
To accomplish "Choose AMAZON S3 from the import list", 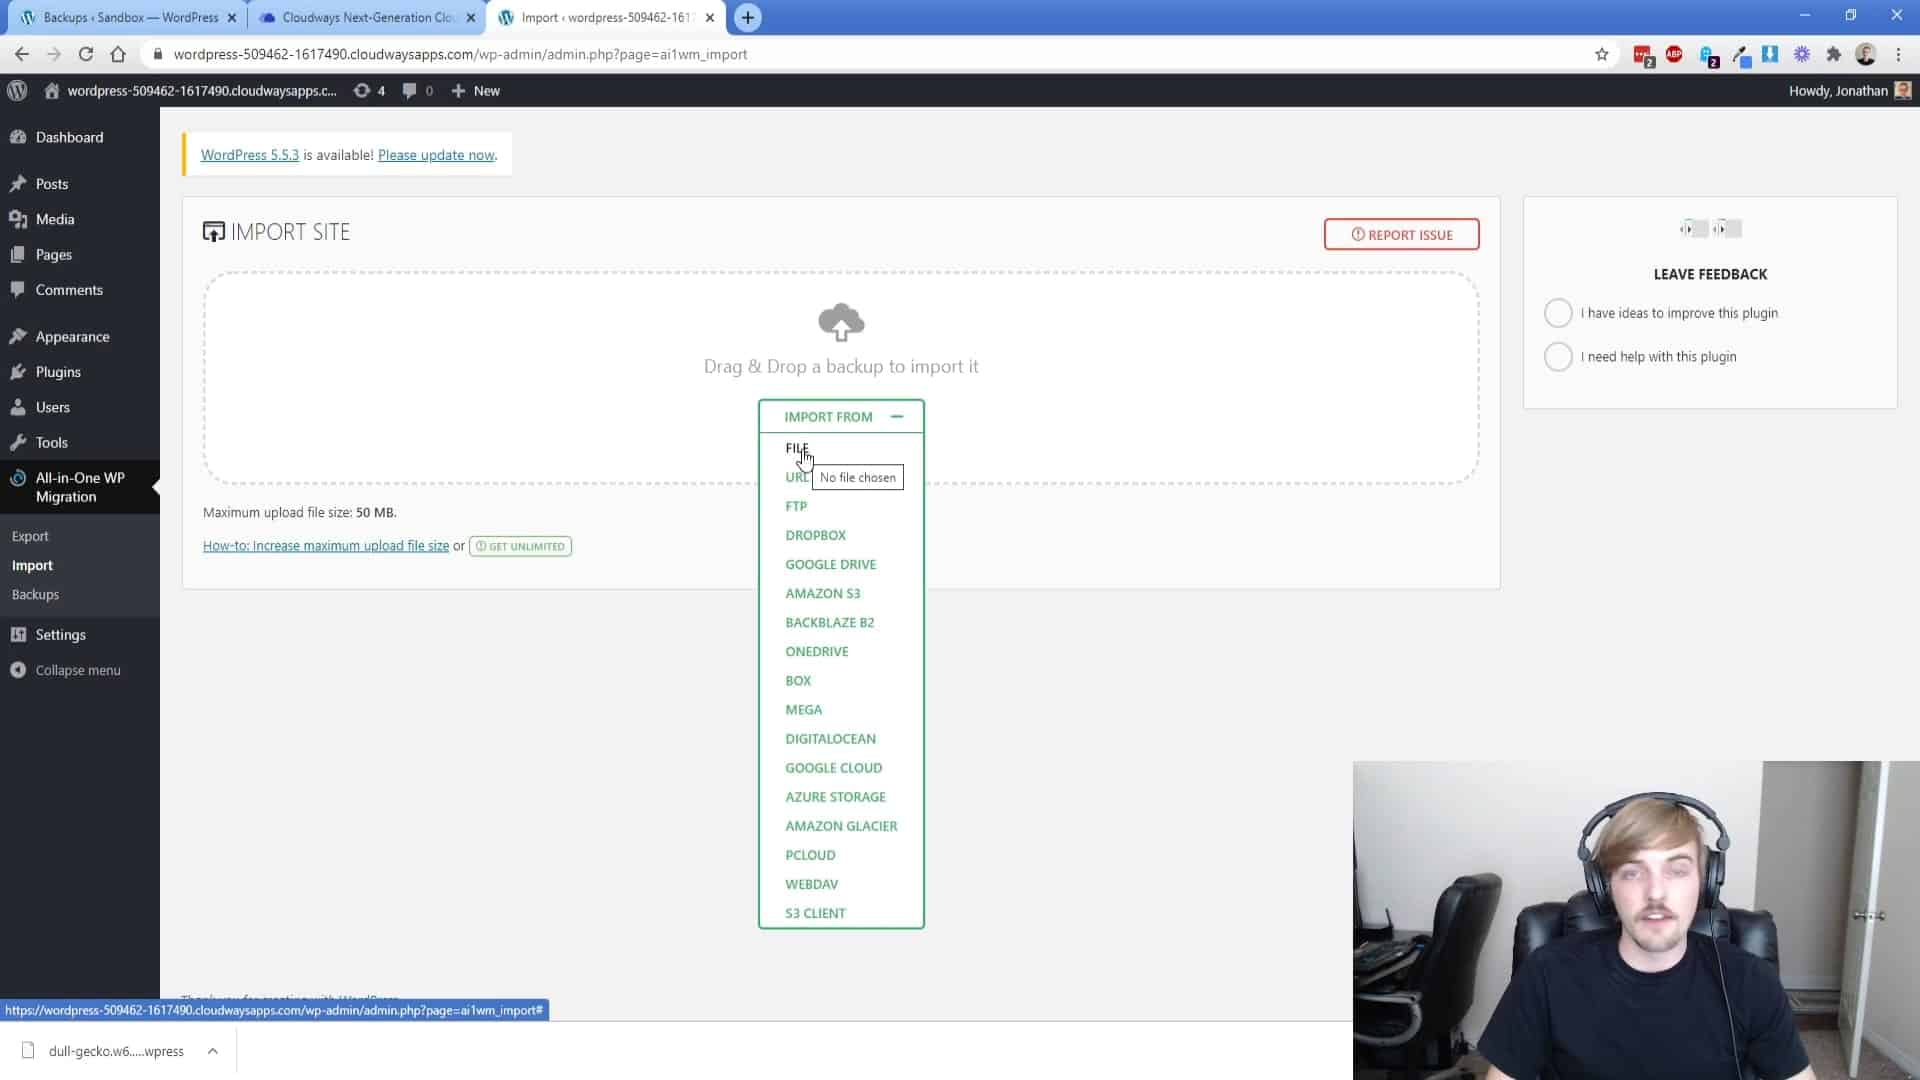I will pos(823,593).
